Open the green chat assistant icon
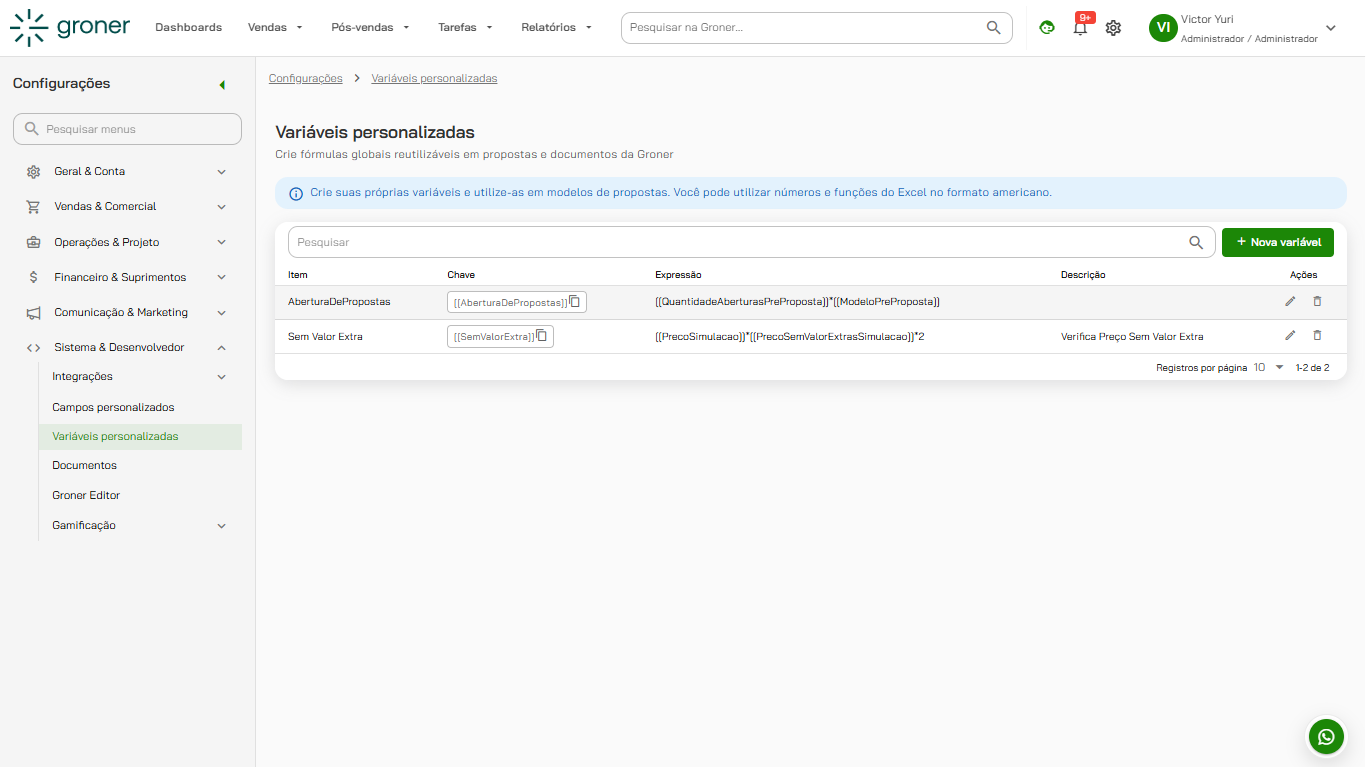Viewport: 1366px width, 768px height. click(x=1047, y=28)
